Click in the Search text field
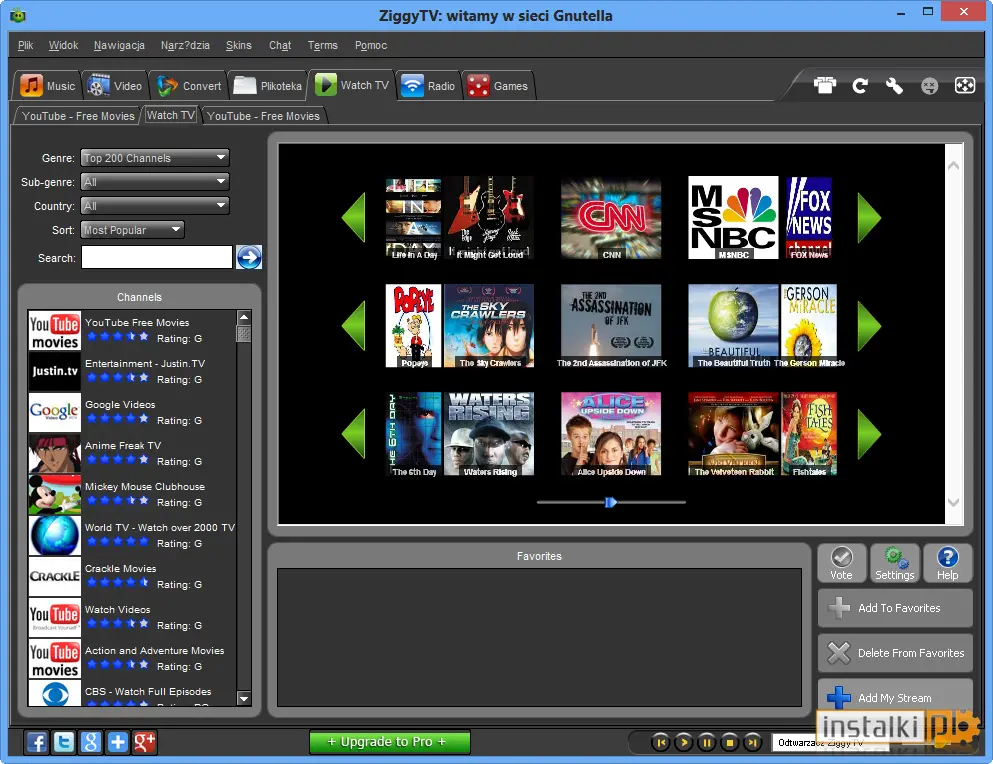 [156, 257]
